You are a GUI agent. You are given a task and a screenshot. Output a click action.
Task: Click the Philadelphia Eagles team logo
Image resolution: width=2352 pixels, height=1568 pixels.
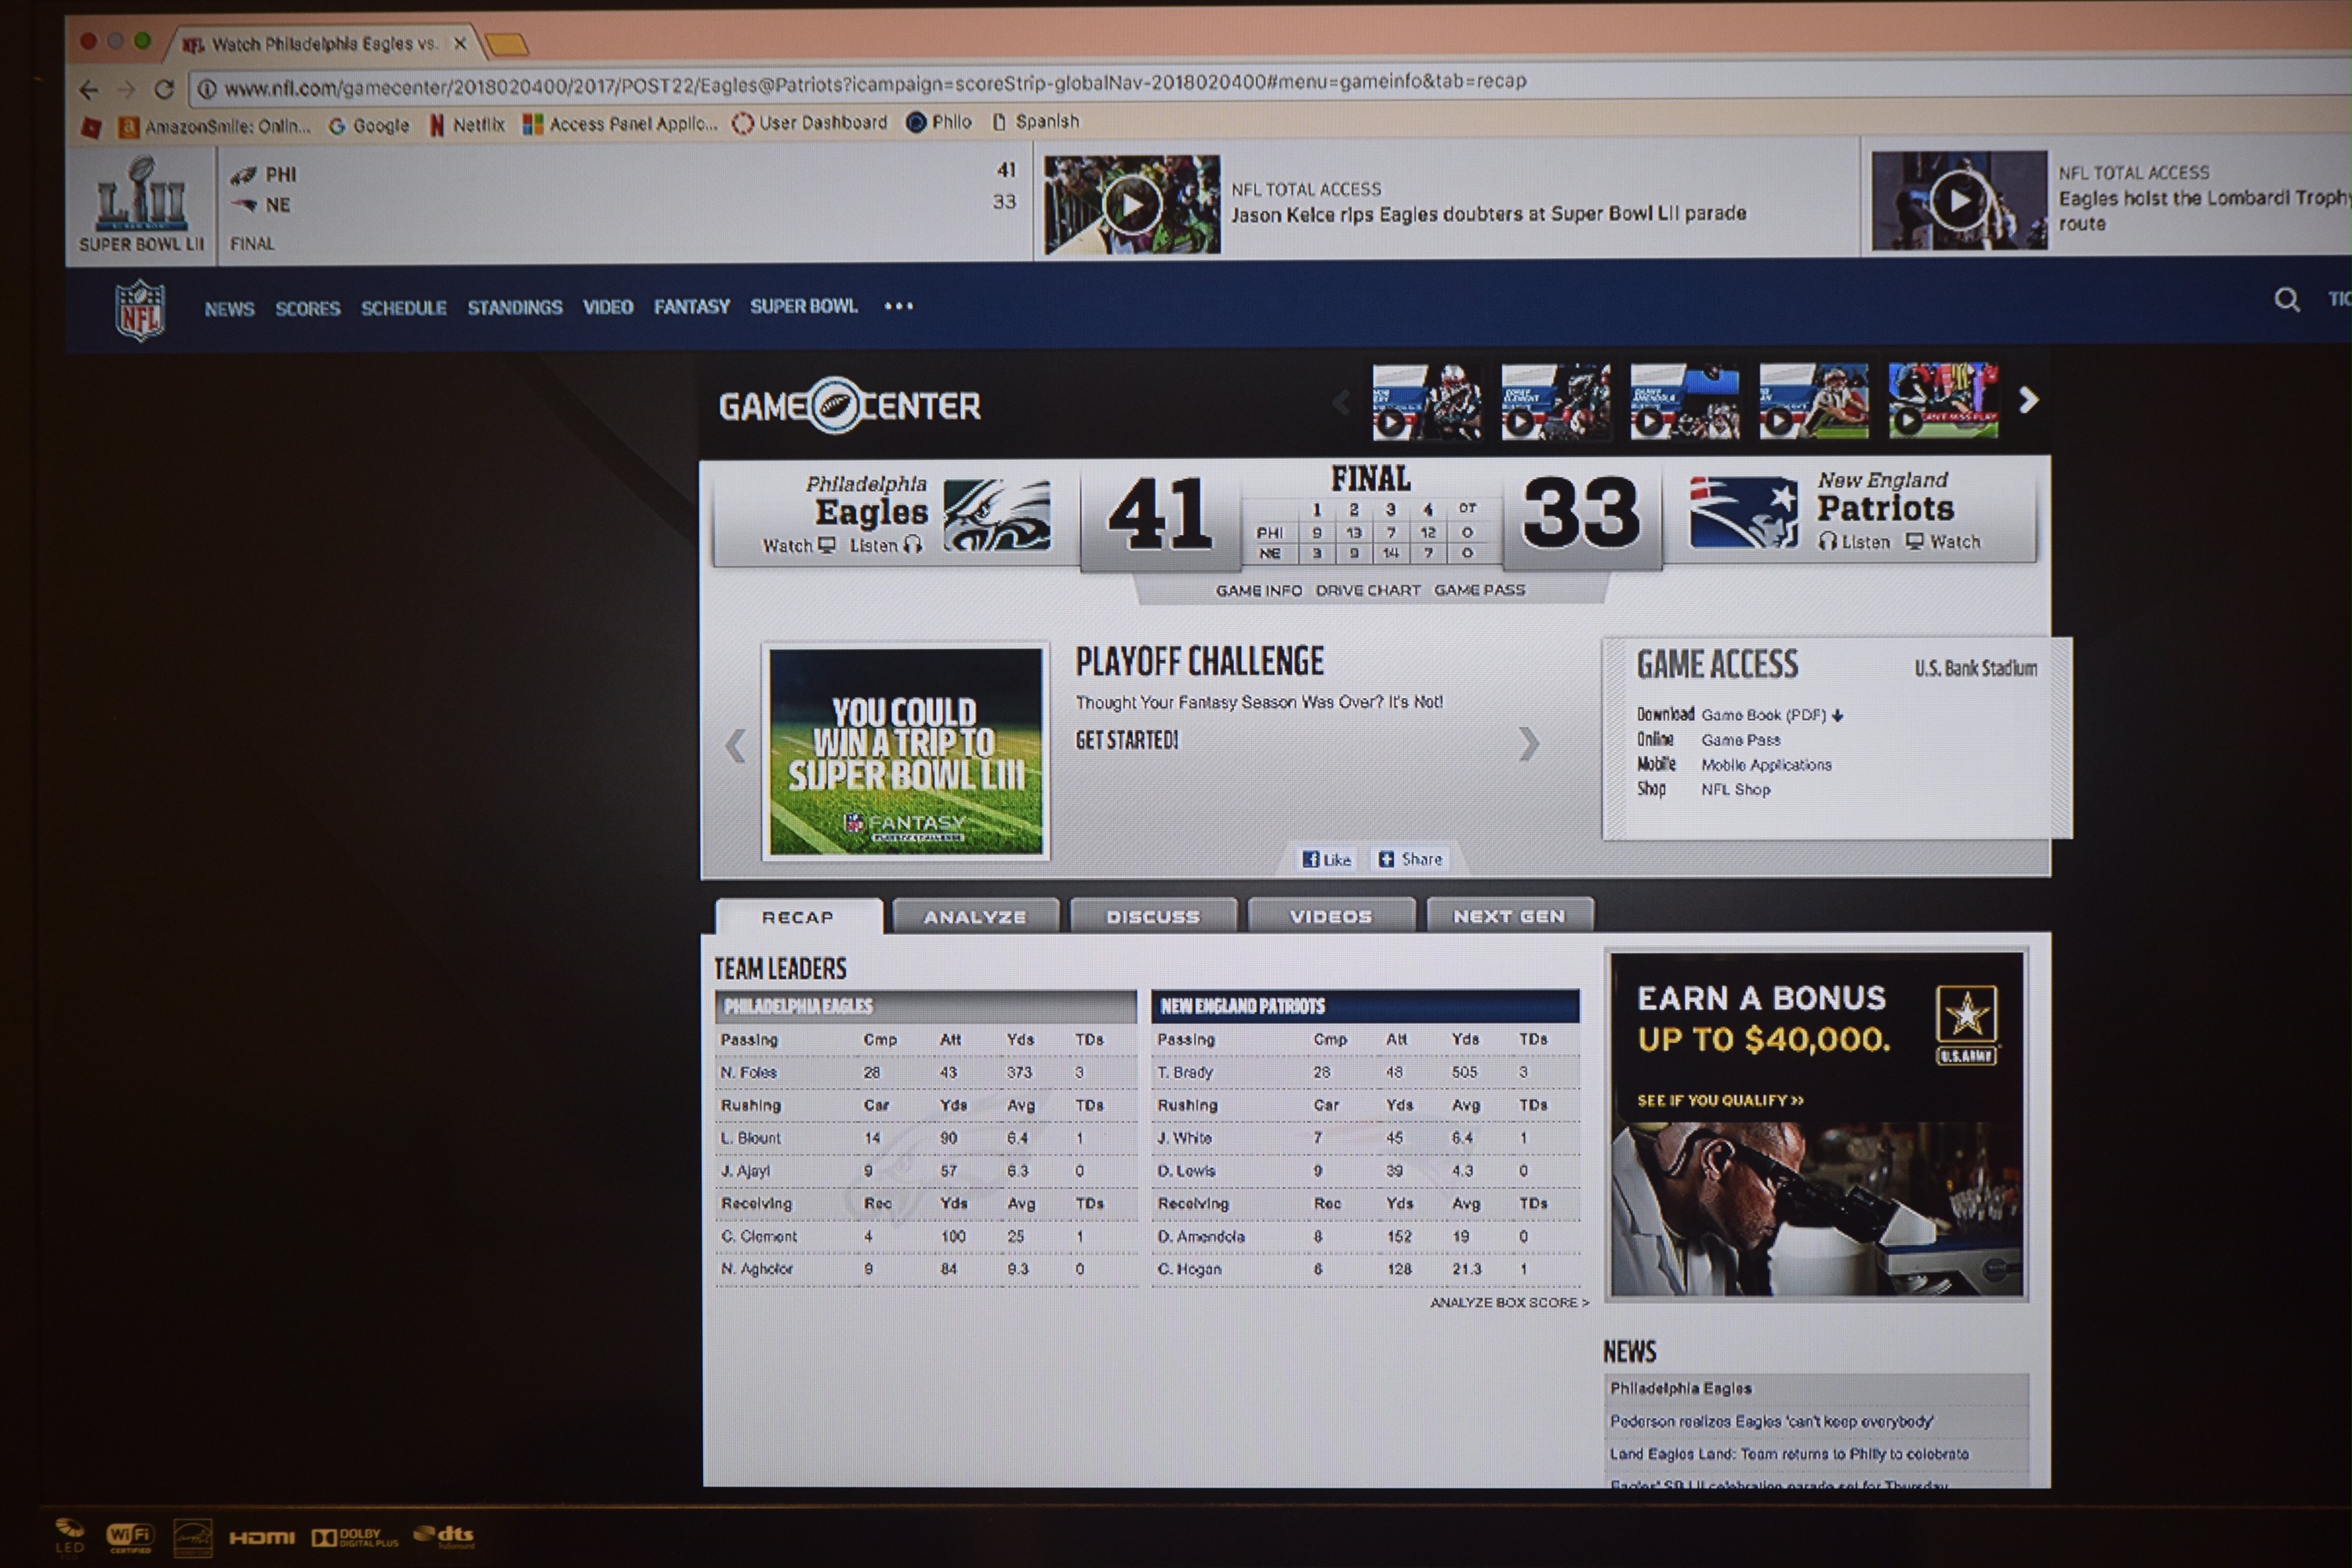(x=997, y=515)
